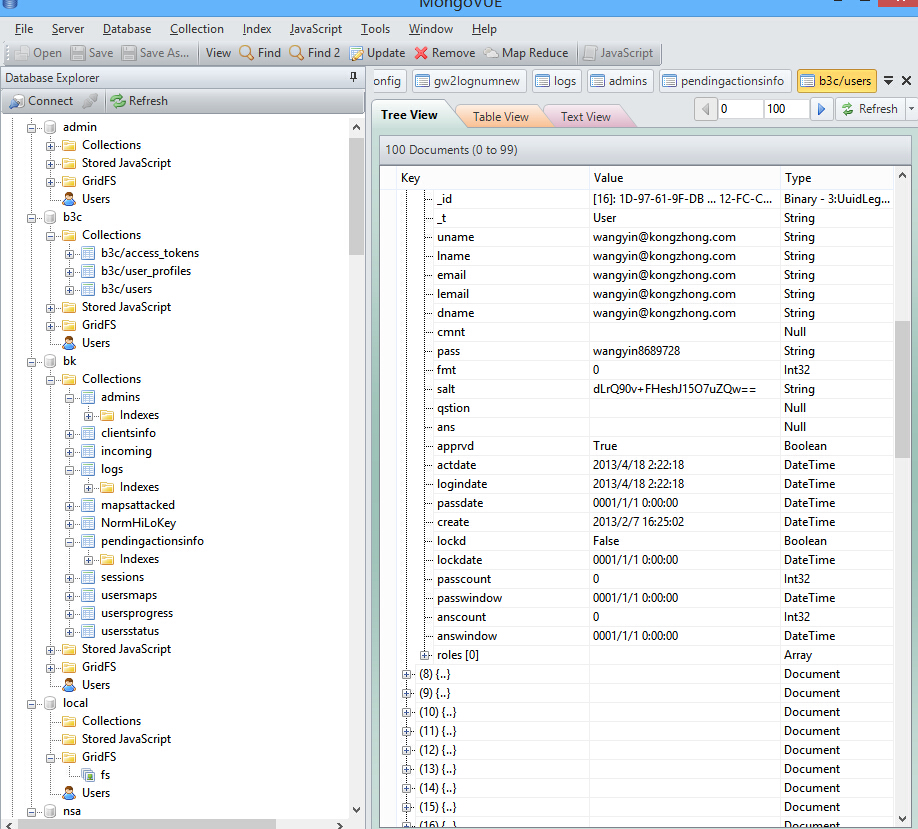Open the File menu
The width and height of the screenshot is (918, 829).
(24, 29)
